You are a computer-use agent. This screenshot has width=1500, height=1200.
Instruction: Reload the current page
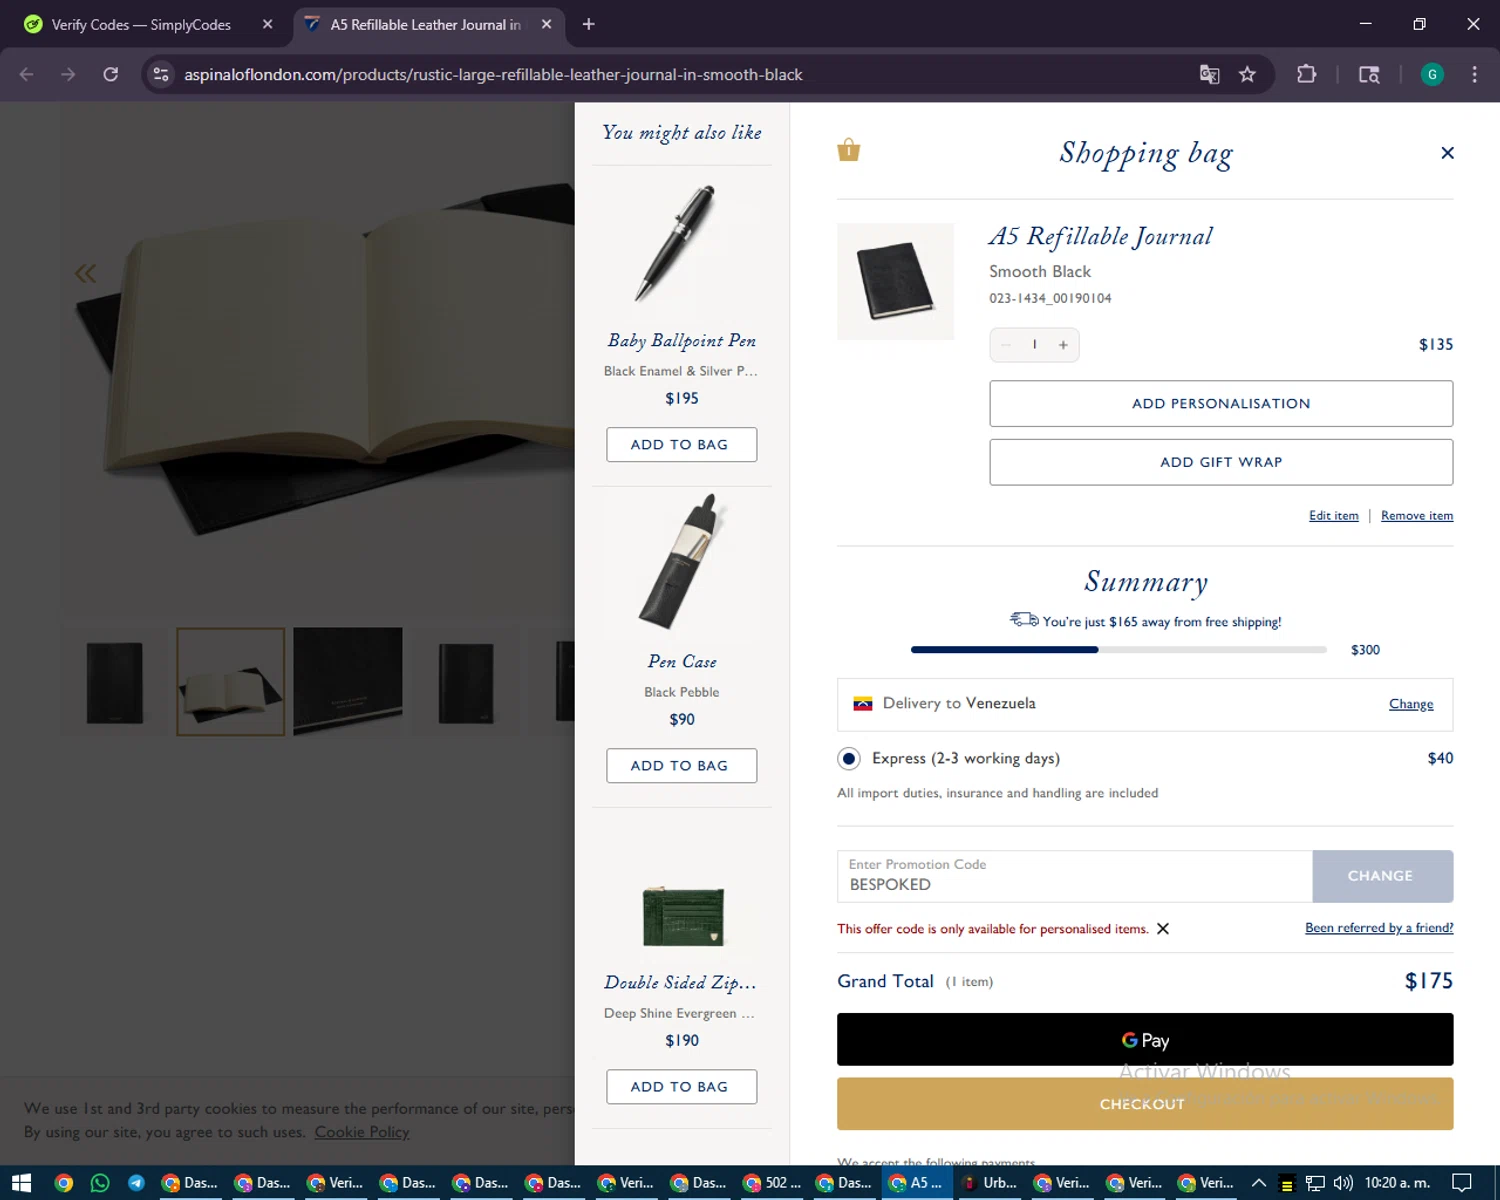pos(111,75)
